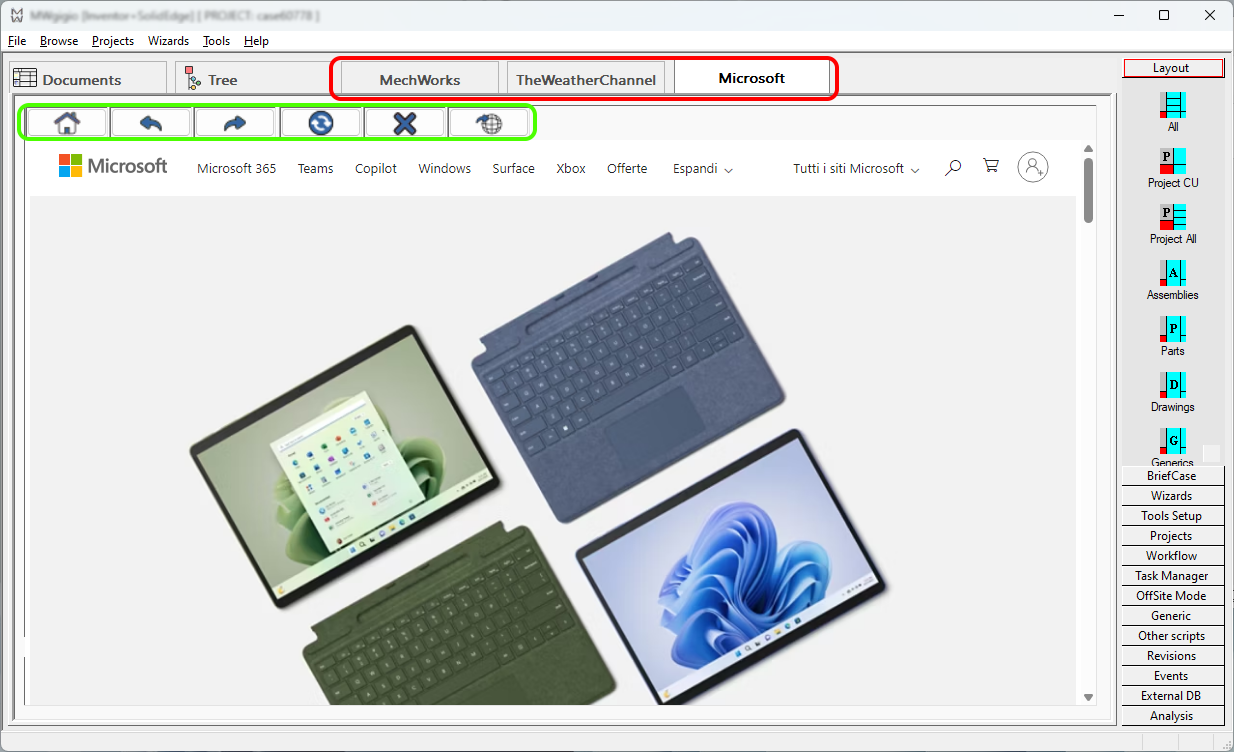1234x752 pixels.
Task: Select the Assemblies filter icon
Action: [x=1173, y=273]
